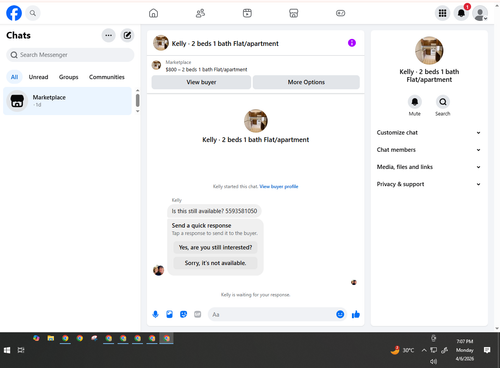This screenshot has height=368, width=500.
Task: Open Task View in the taskbar
Action: point(21,350)
